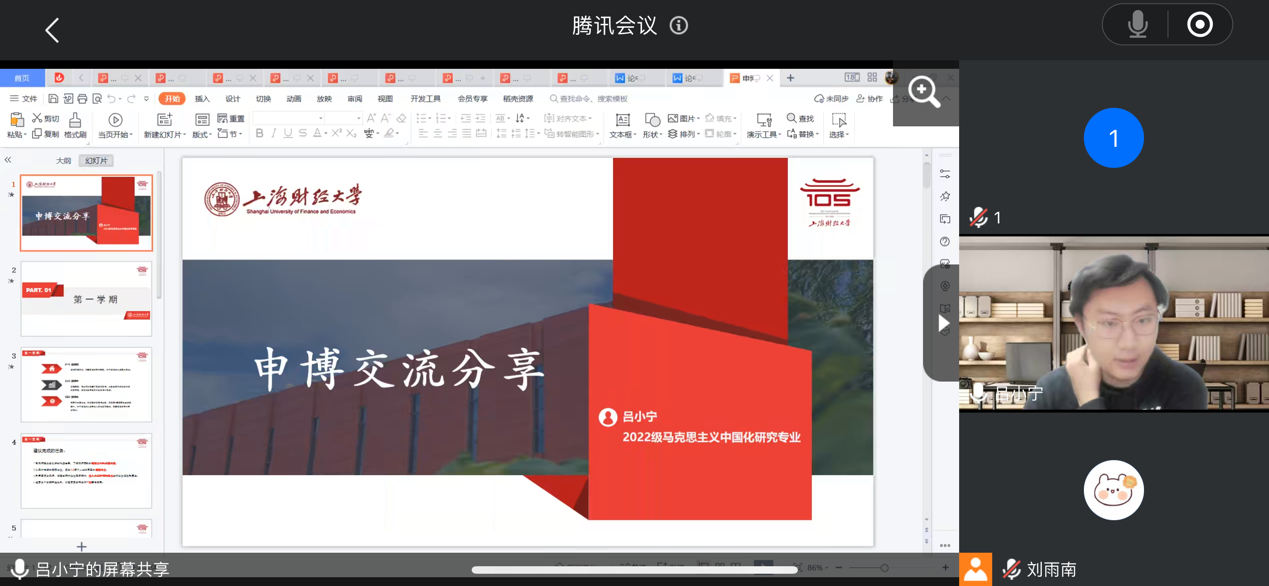Image resolution: width=1269 pixels, height=586 pixels.
Task: Switch to the Design (设计) ribbon tab
Action: point(232,99)
